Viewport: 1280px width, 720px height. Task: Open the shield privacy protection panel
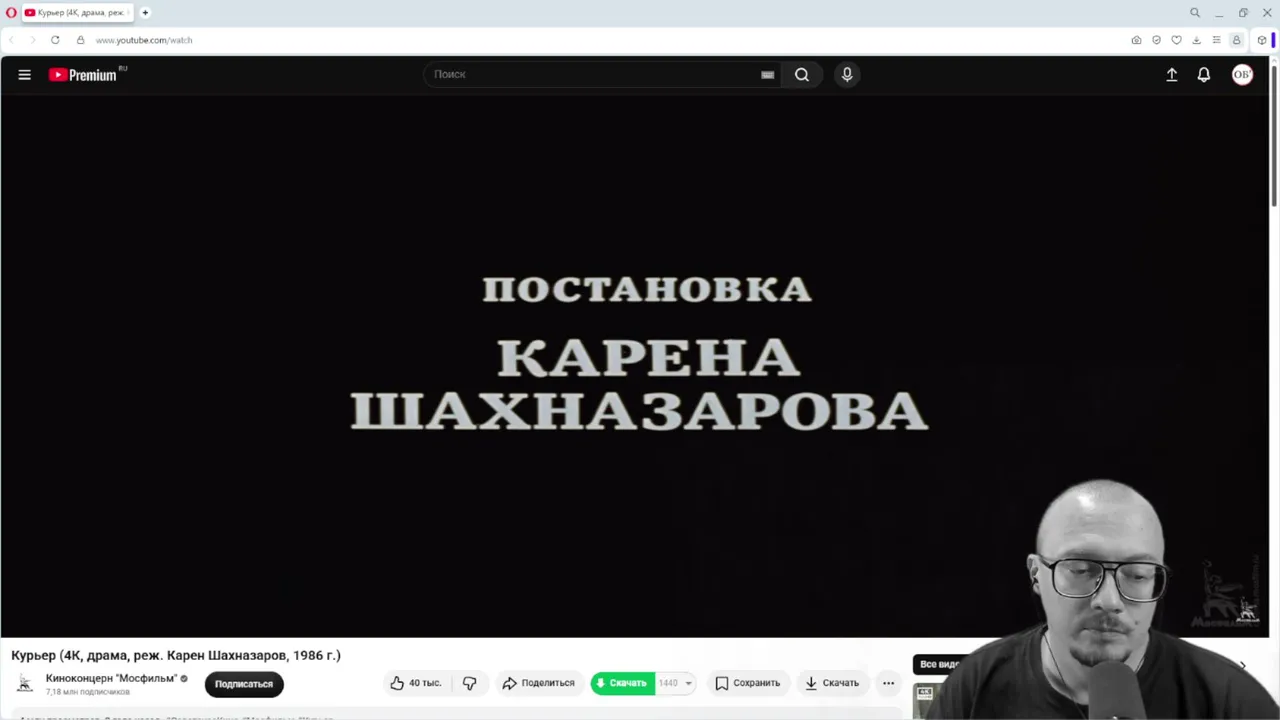pyautogui.click(x=1156, y=40)
